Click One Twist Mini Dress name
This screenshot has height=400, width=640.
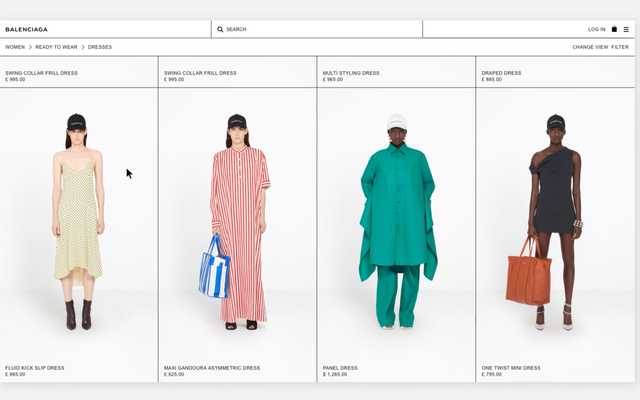[511, 368]
